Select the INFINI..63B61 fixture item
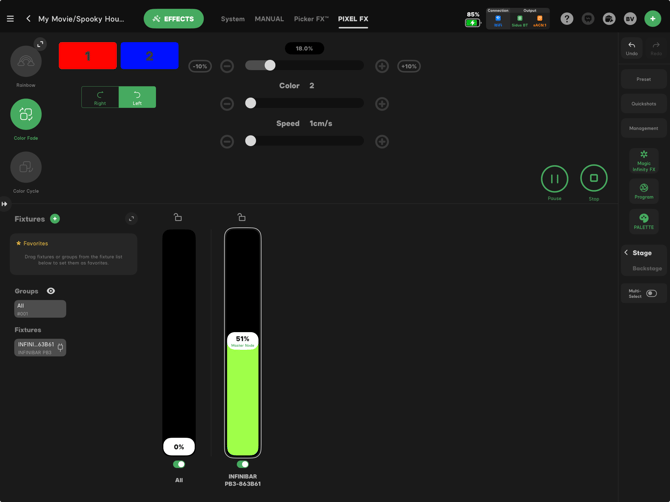670x502 pixels. pyautogui.click(x=40, y=348)
